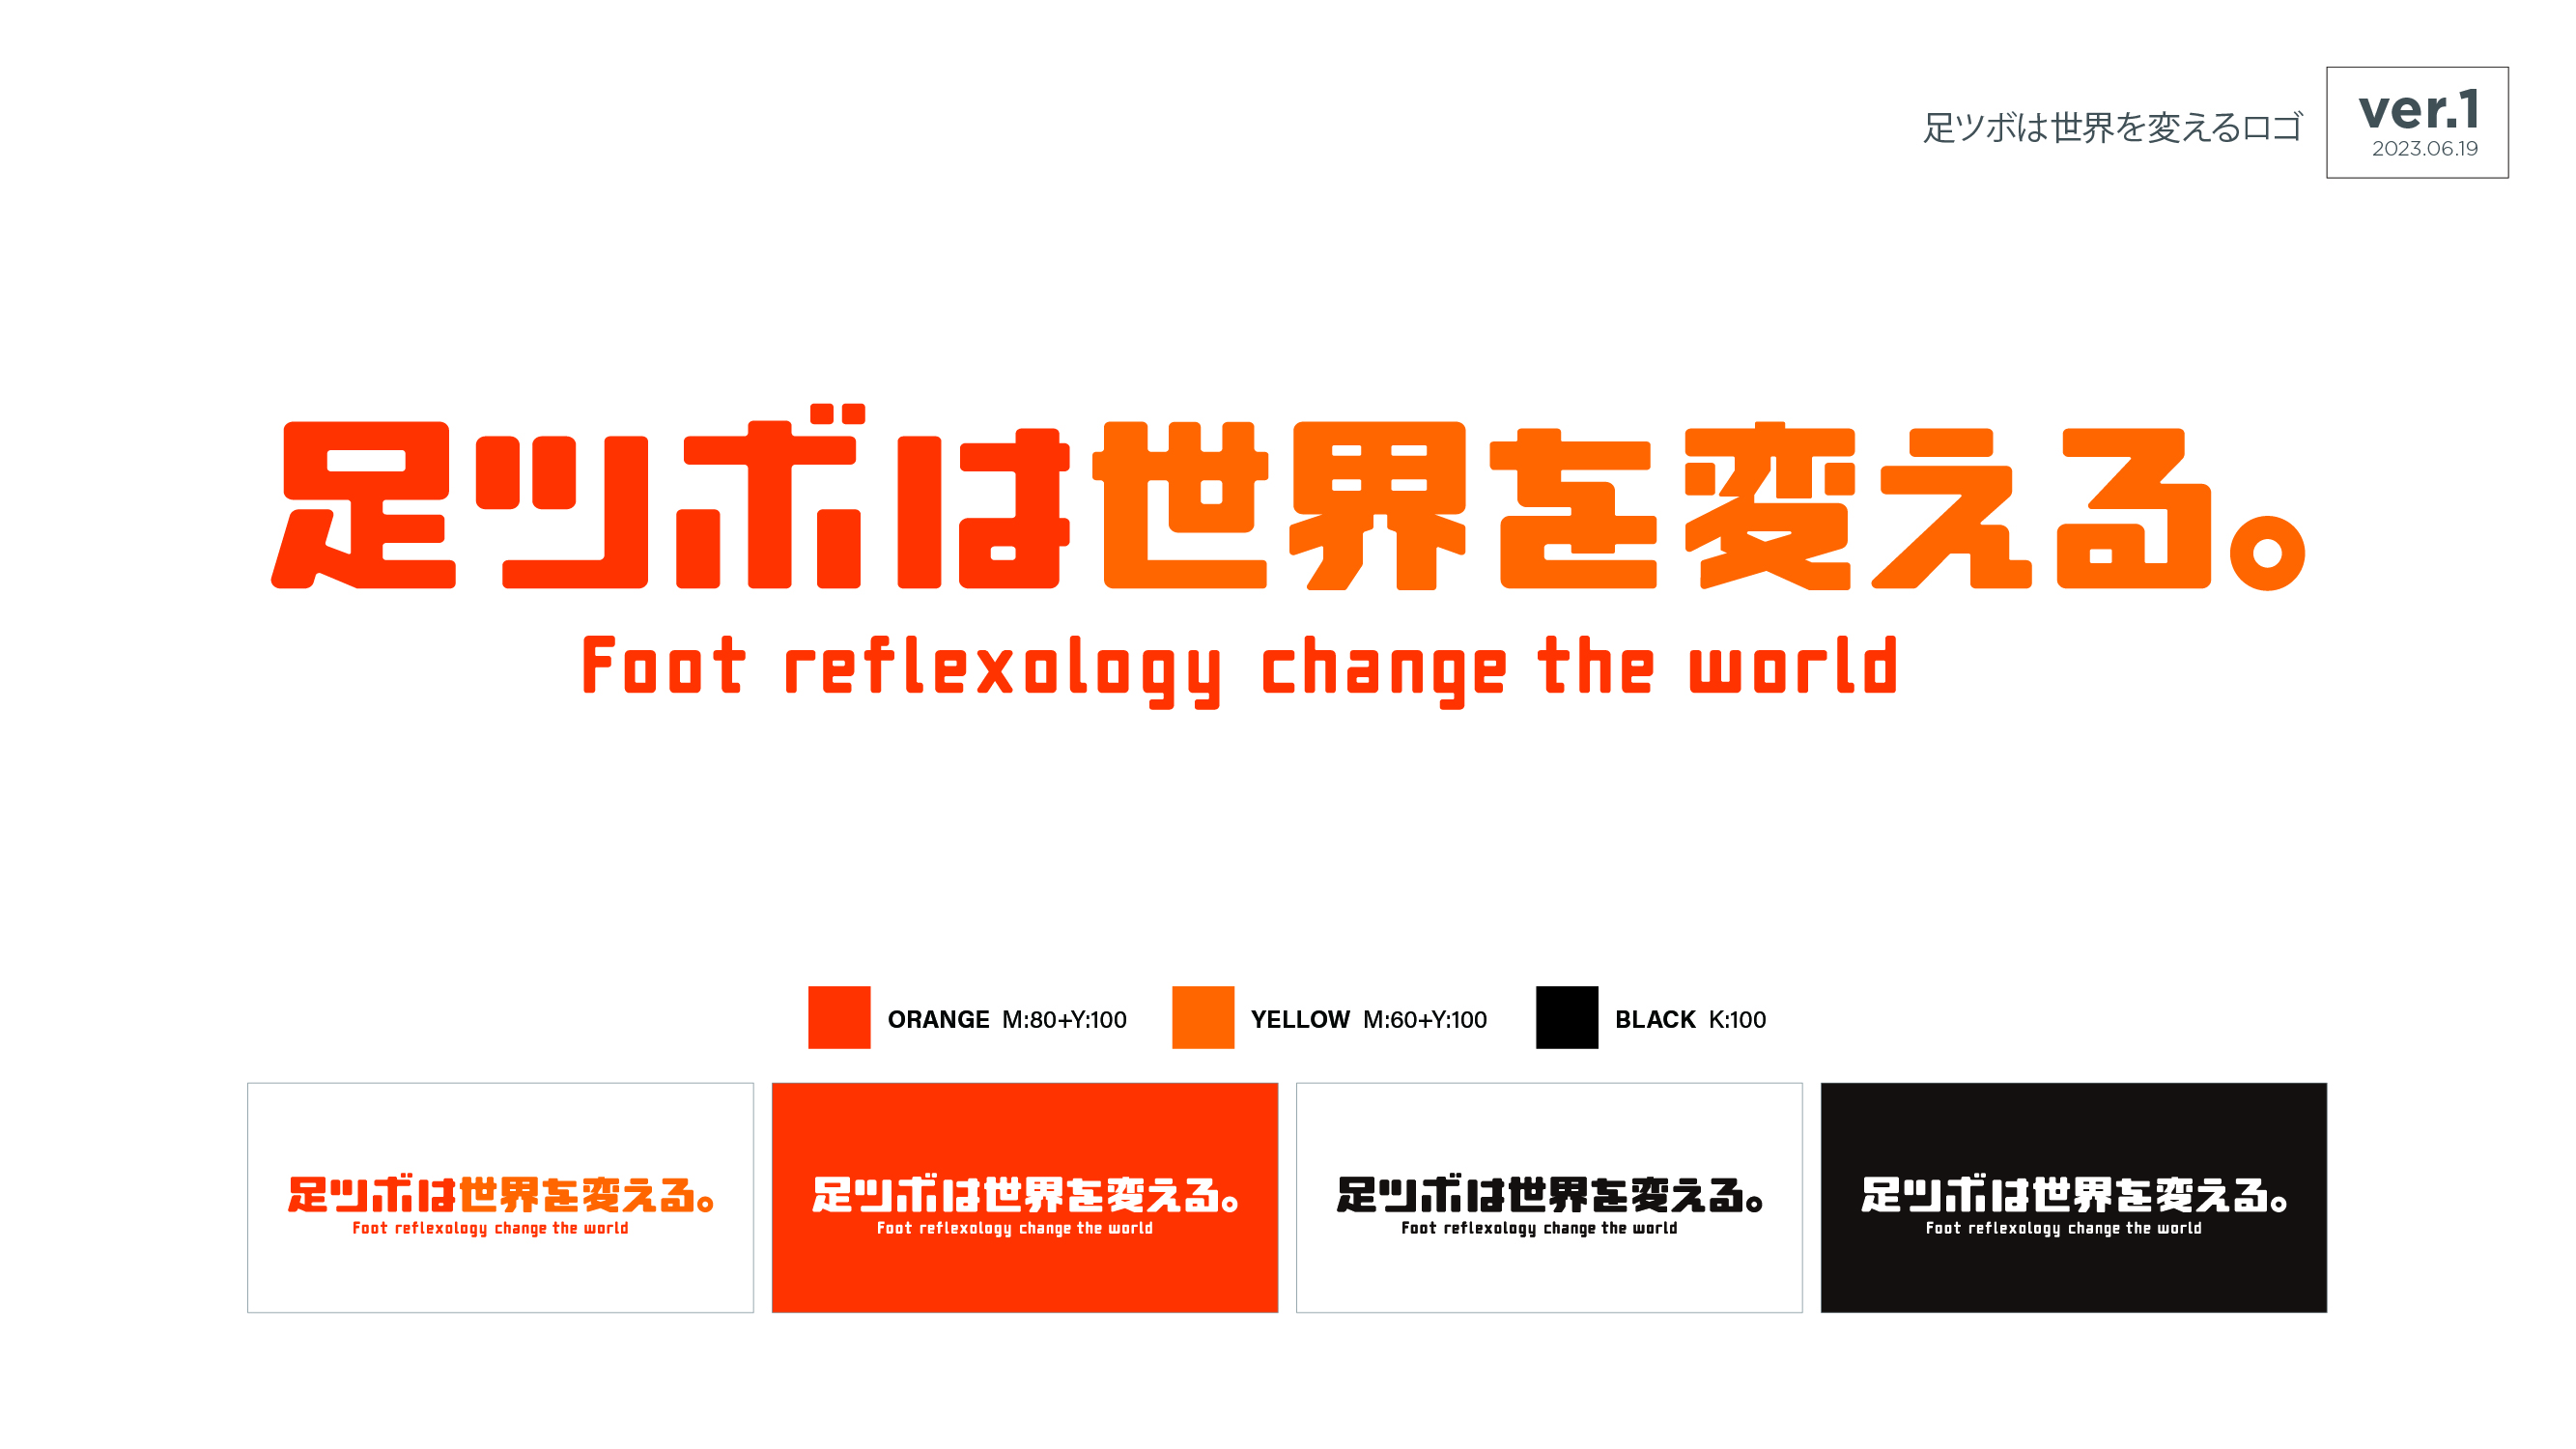Viewport: 2576px width, 1449px height.
Task: Click the ver.1 version box
Action: pyautogui.click(x=2417, y=122)
